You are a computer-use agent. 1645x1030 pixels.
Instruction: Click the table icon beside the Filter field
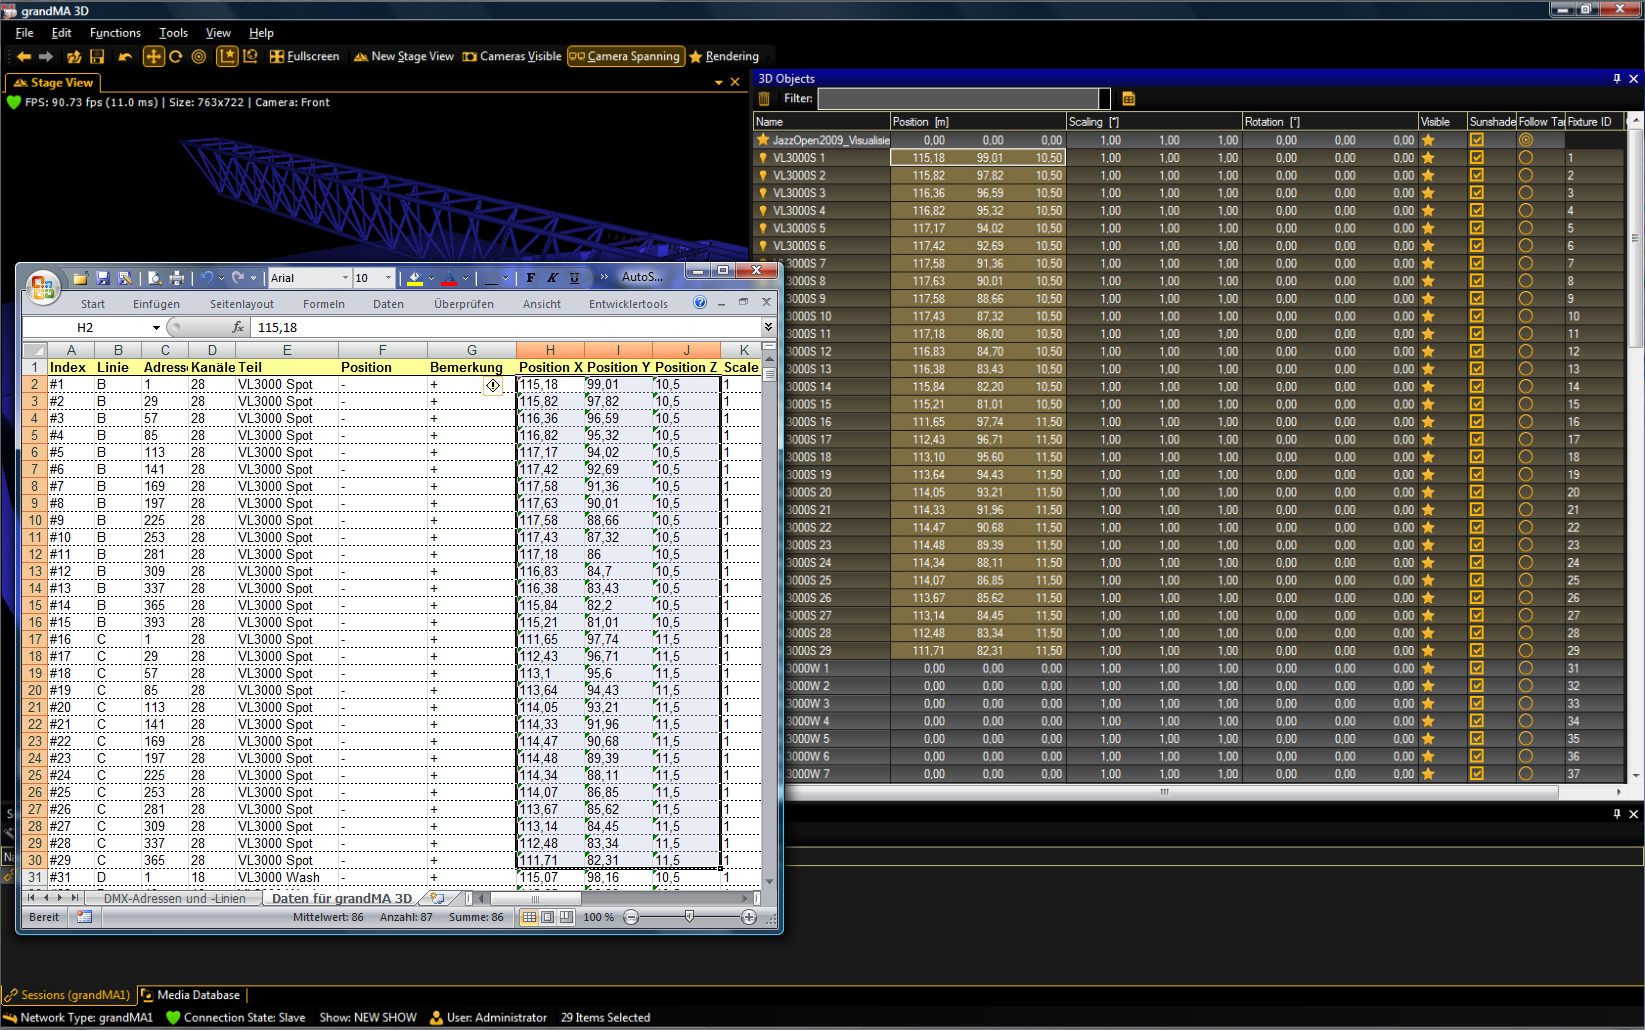click(x=1129, y=99)
